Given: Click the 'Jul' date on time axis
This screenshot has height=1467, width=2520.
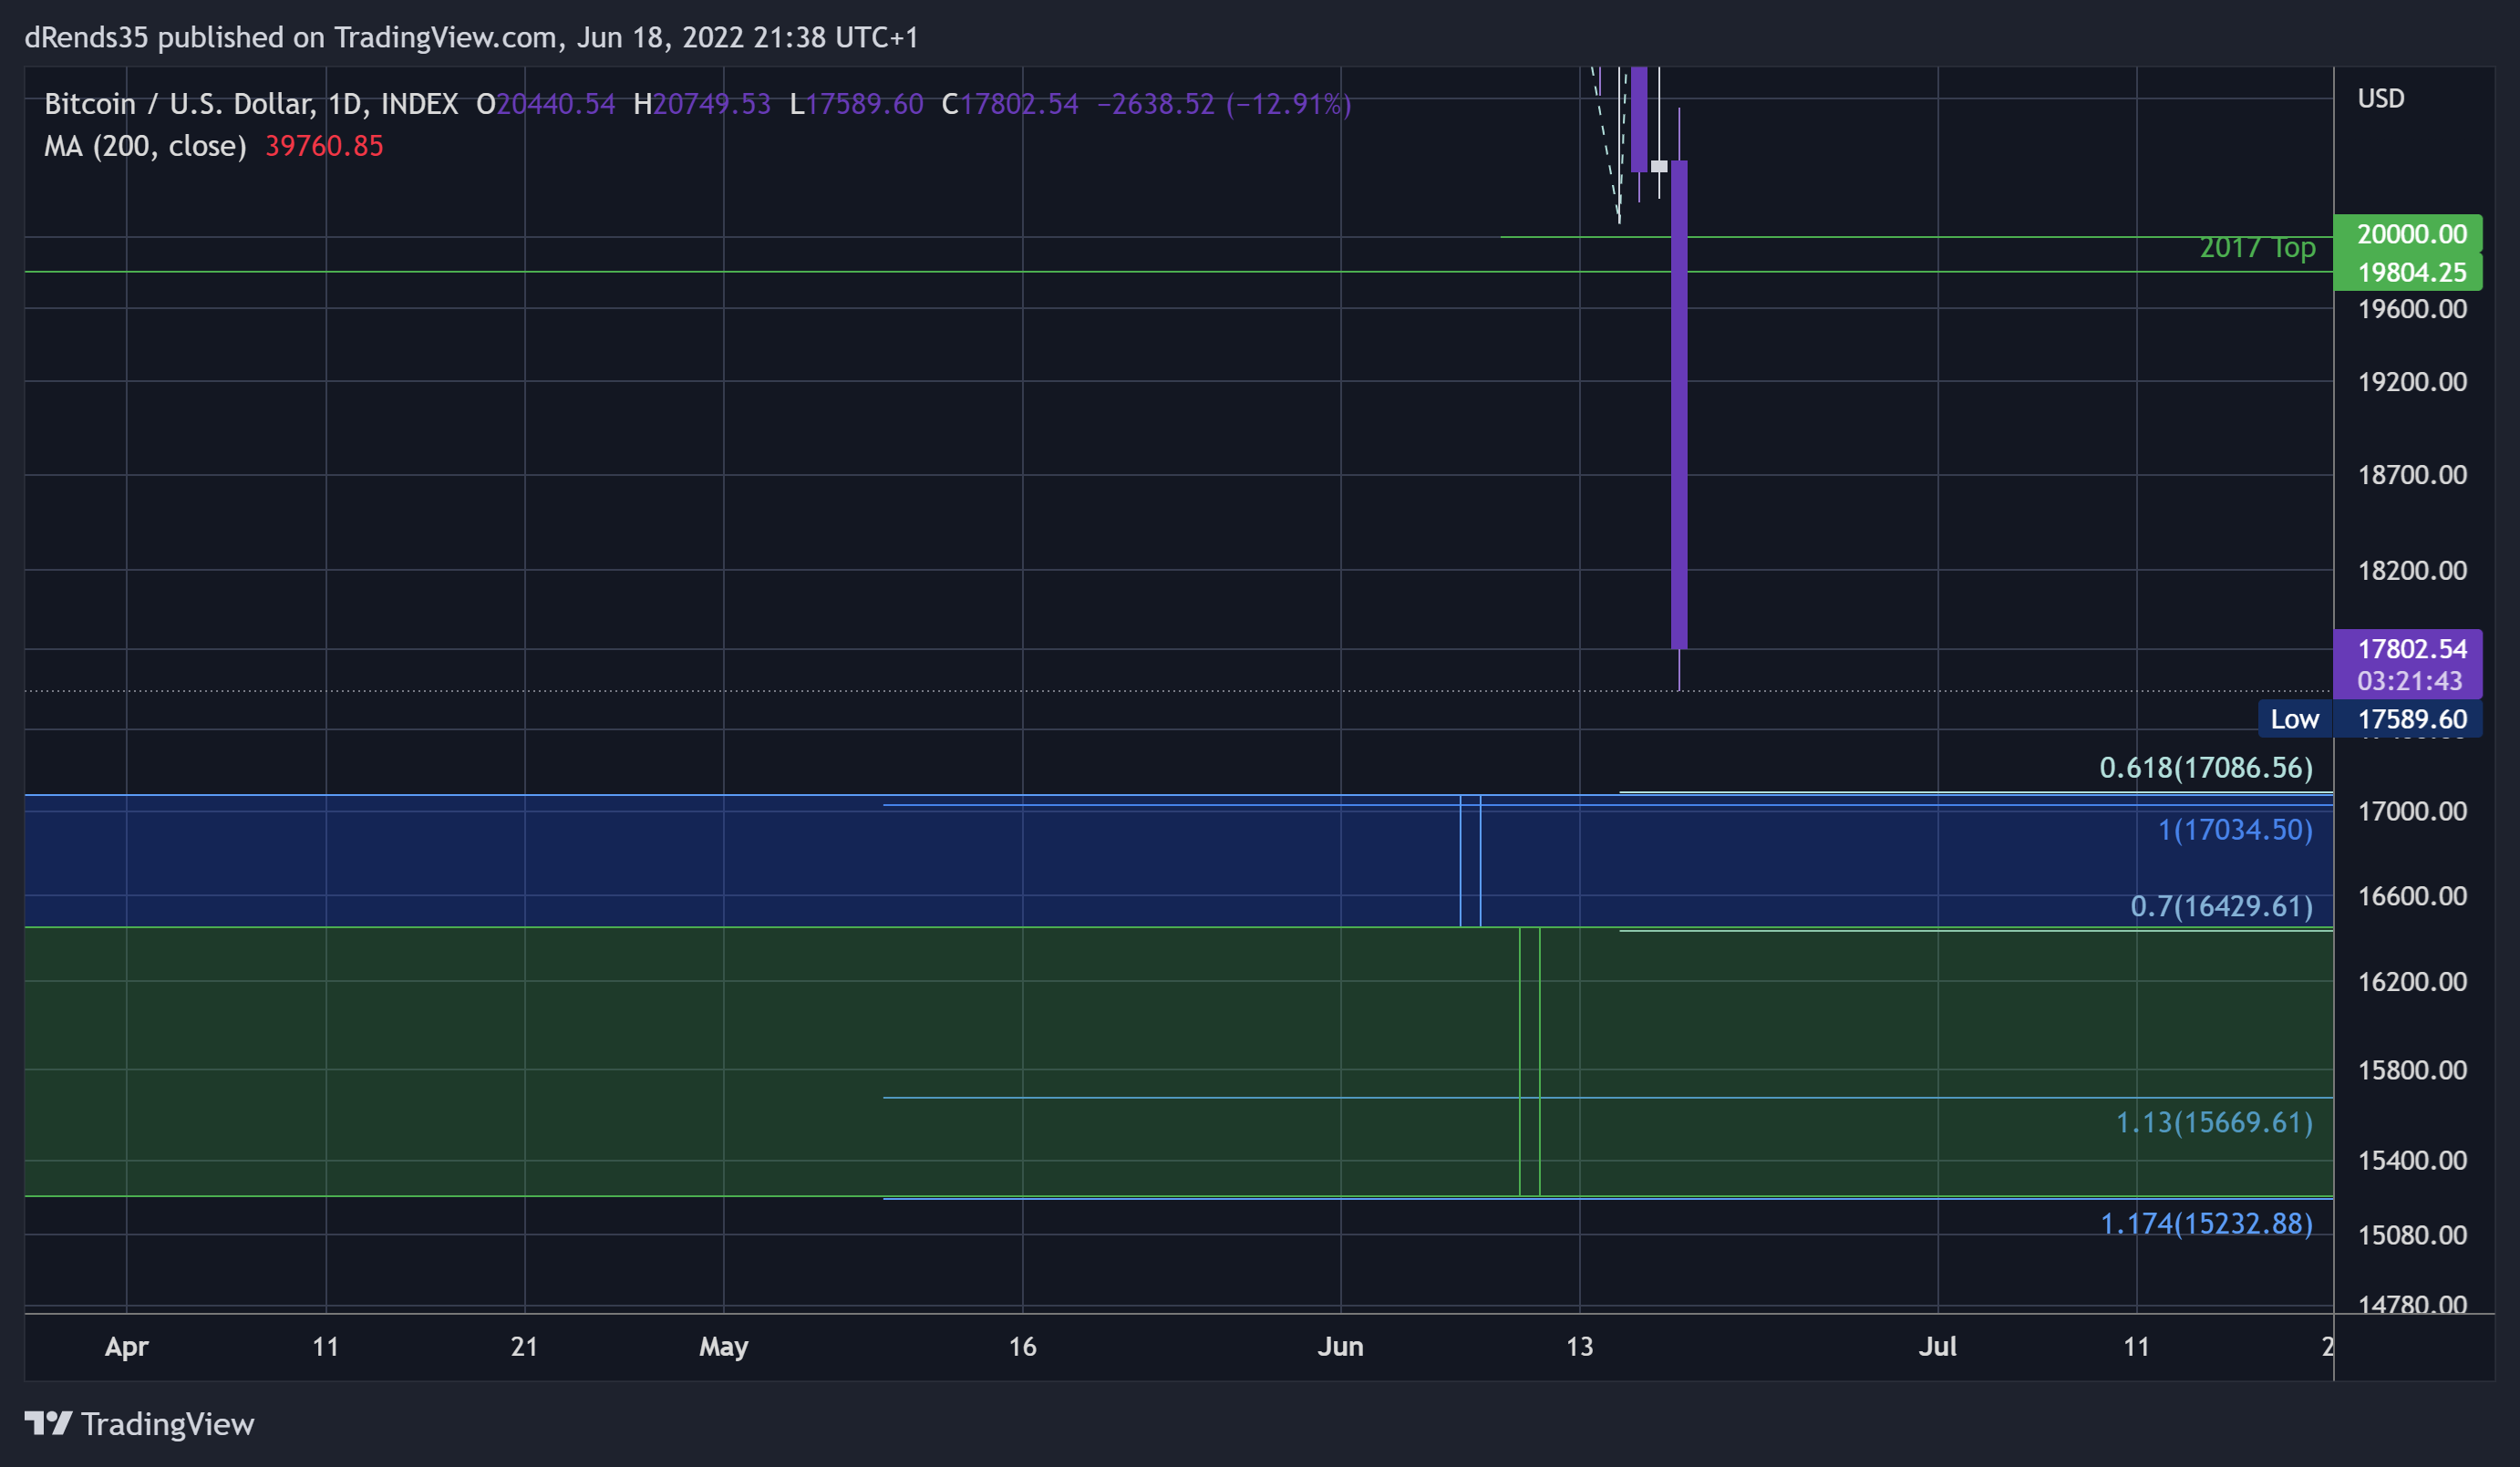Looking at the screenshot, I should pyautogui.click(x=1937, y=1346).
